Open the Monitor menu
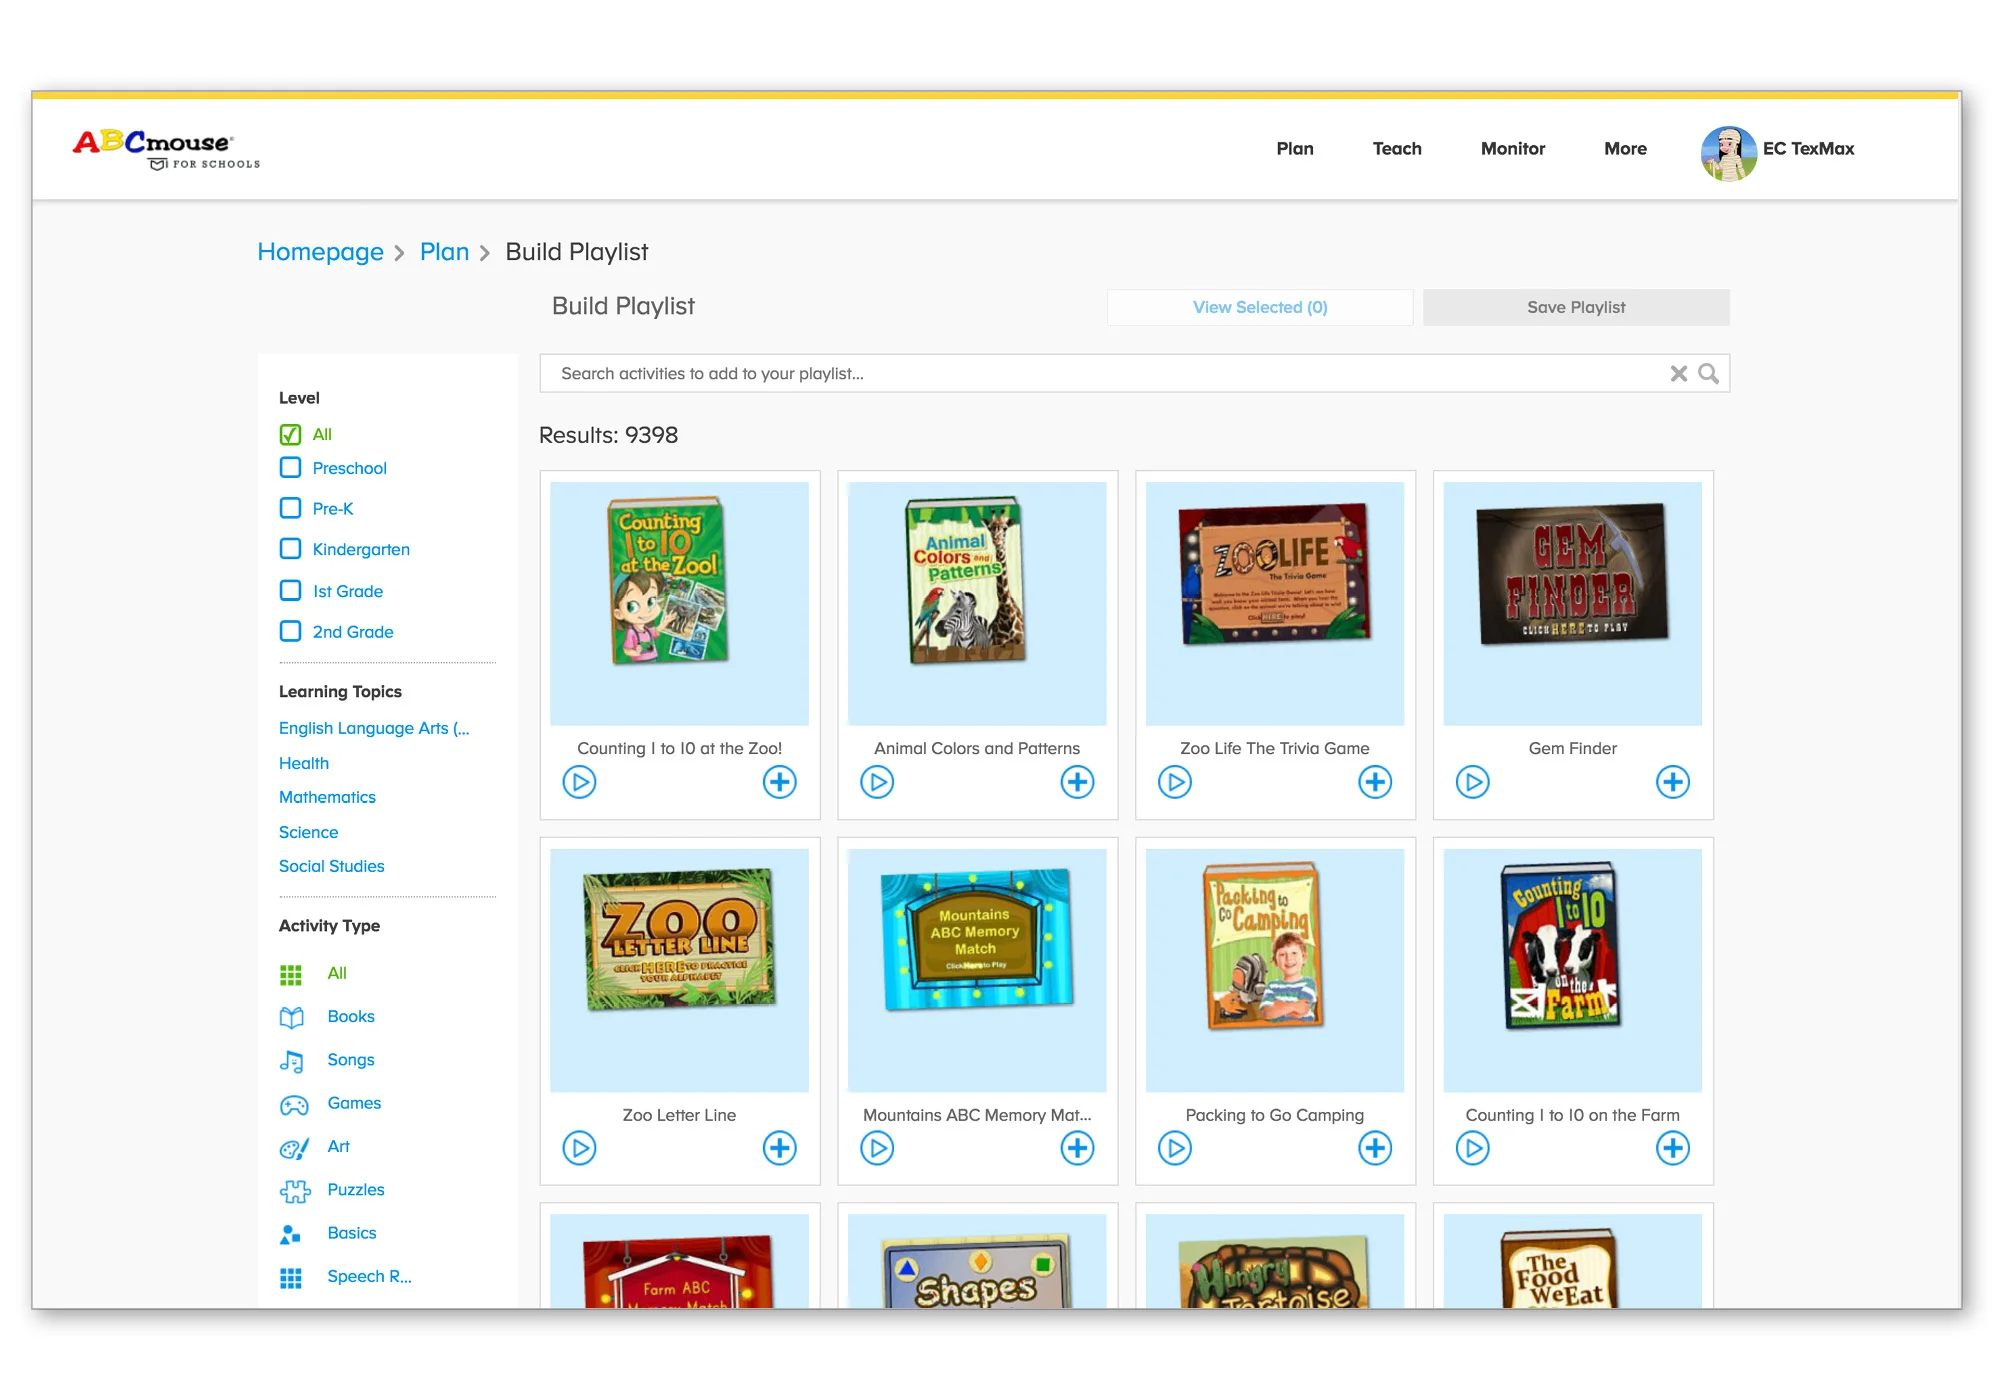Screen dimensions: 2000x1400 click(1513, 148)
